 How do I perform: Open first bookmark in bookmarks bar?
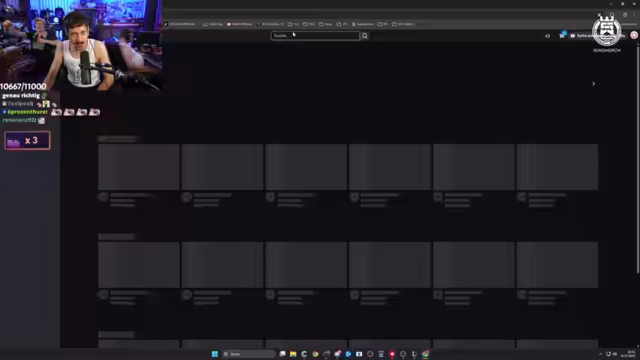pyautogui.click(x=180, y=24)
